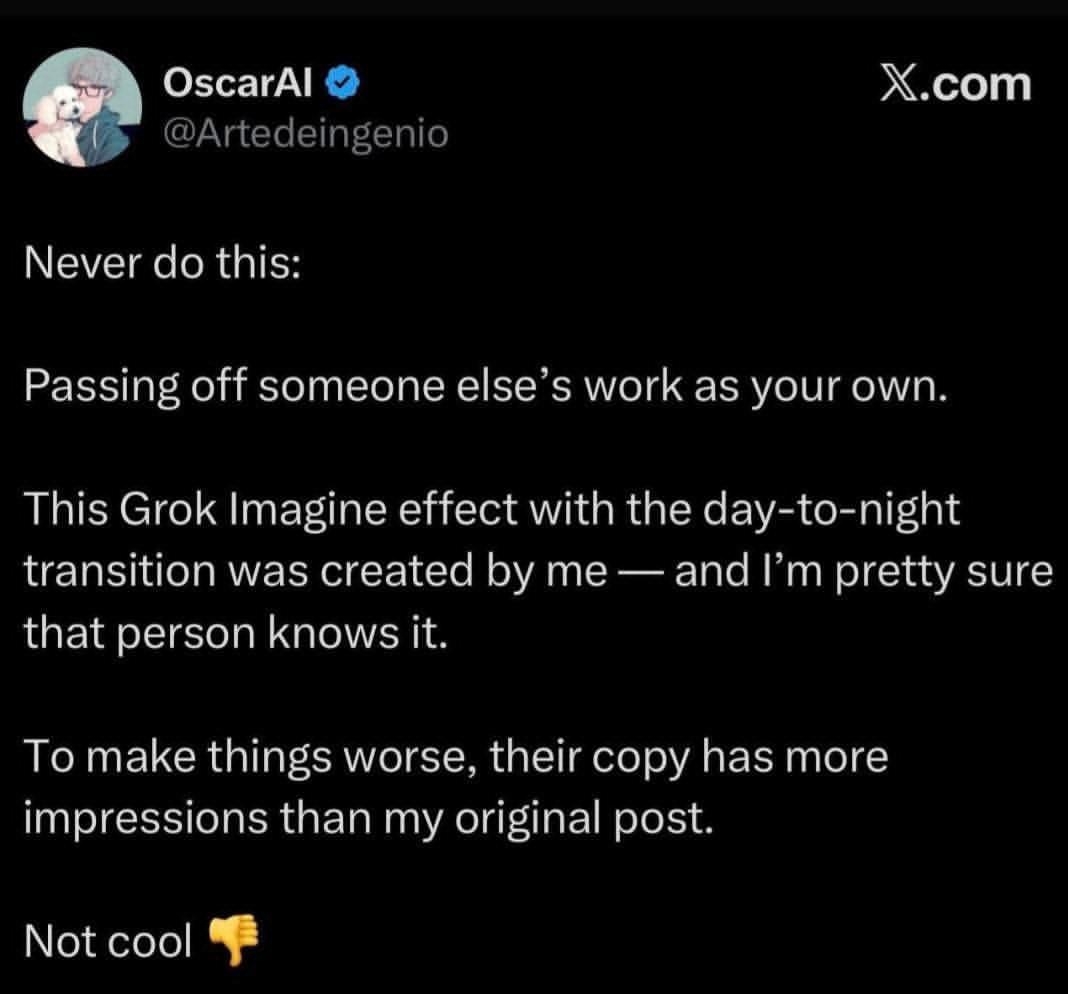The image size is (1068, 994).
Task: Click the "Never do this:" line
Action: pyautogui.click(x=159, y=264)
